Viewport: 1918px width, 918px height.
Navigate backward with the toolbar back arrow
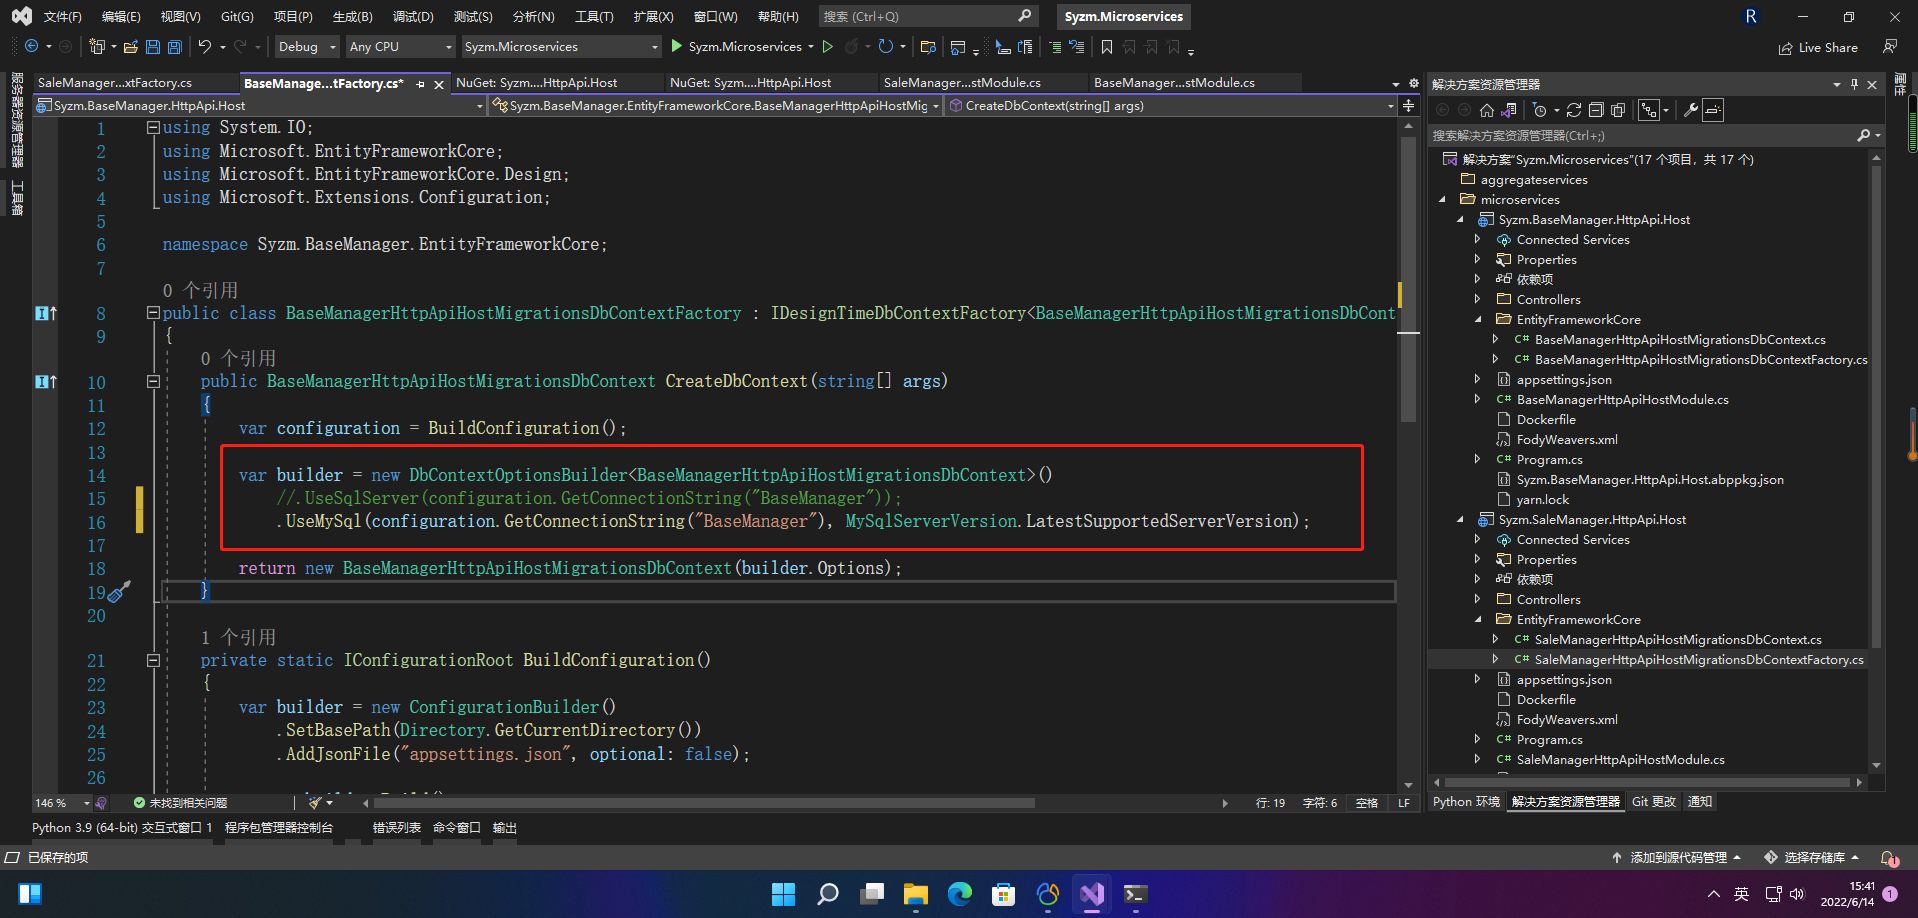pos(32,46)
